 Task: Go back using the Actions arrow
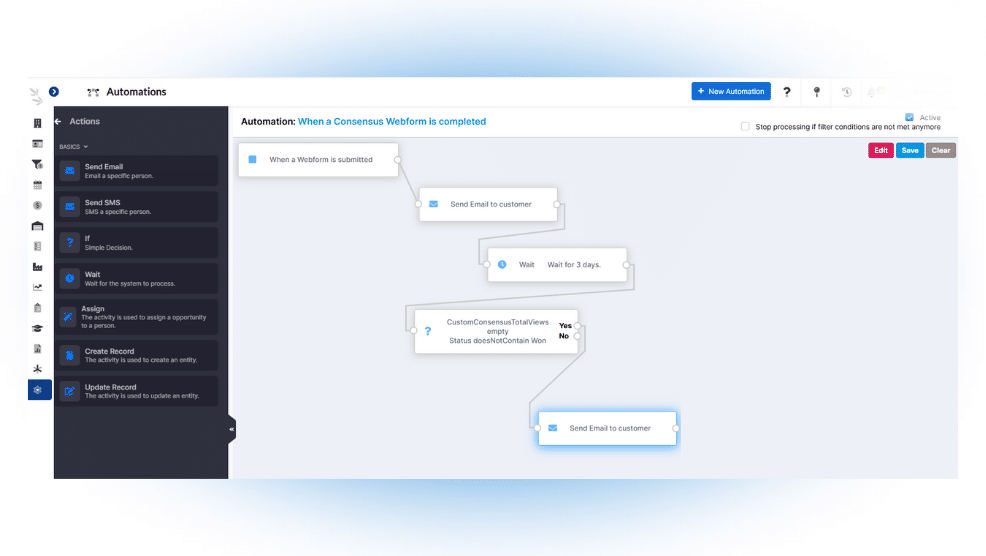click(58, 121)
